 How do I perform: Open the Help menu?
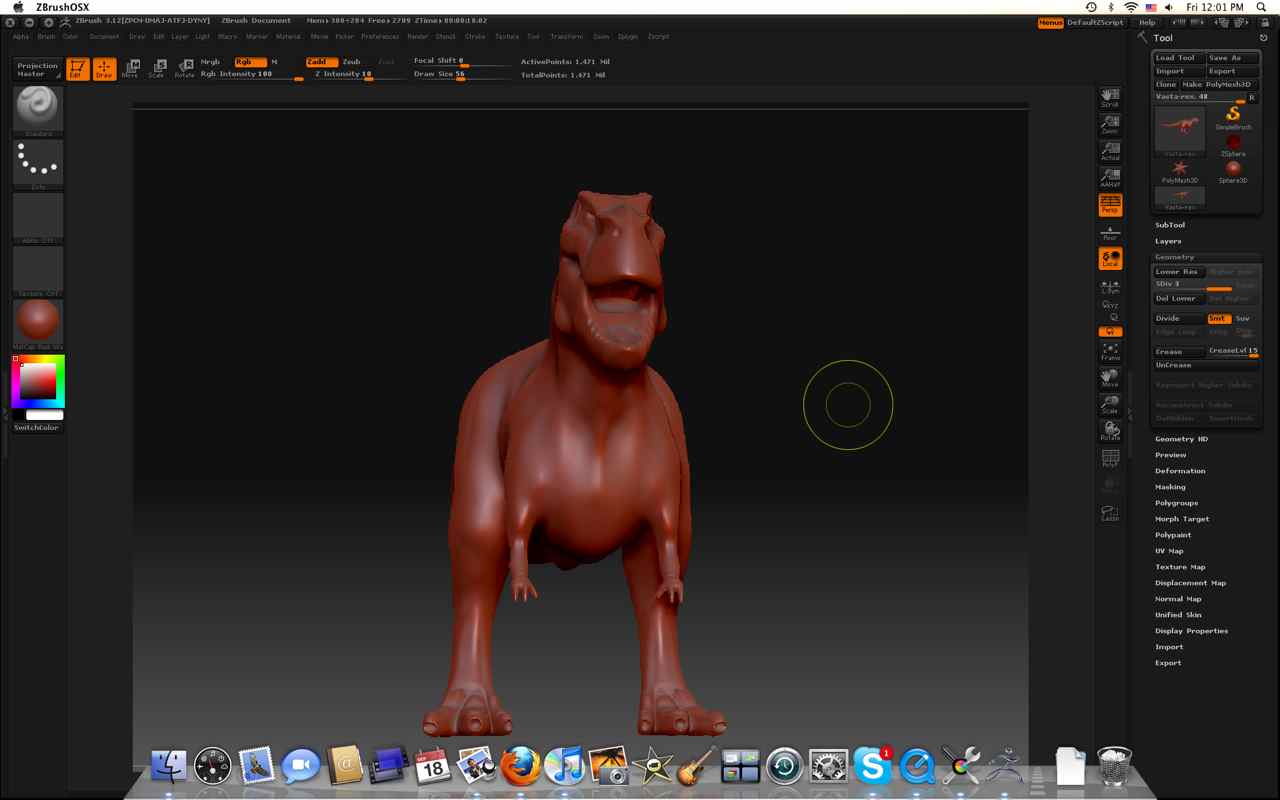point(1147,22)
